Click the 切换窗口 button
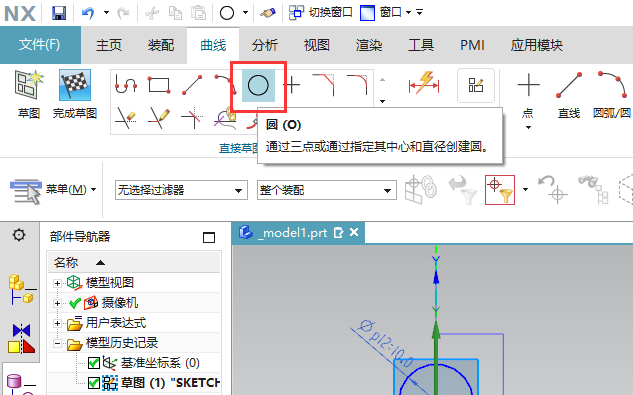Screen dimensions: 633x395 point(321,13)
